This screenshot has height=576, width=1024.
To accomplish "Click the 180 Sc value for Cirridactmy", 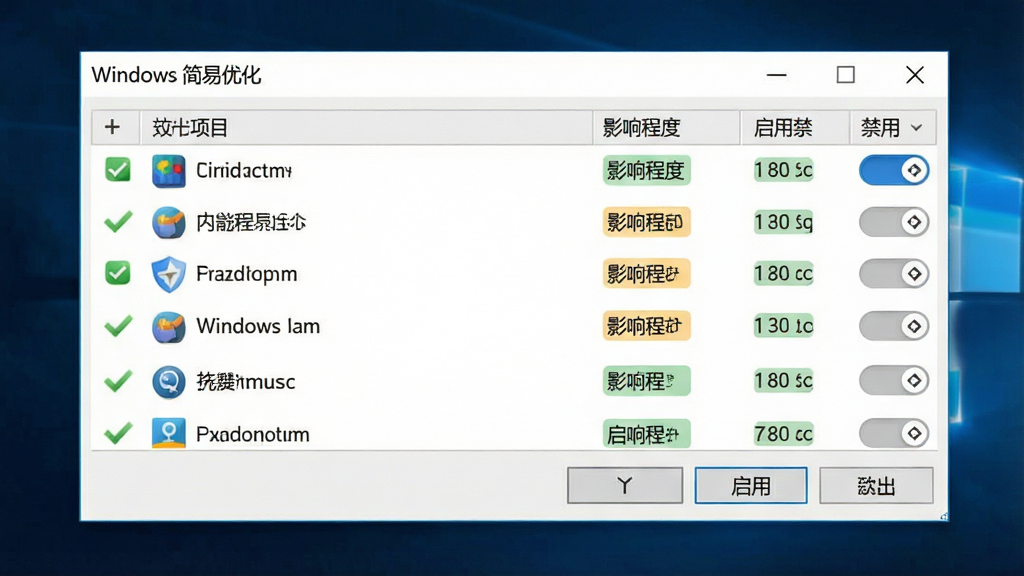I will click(x=784, y=170).
